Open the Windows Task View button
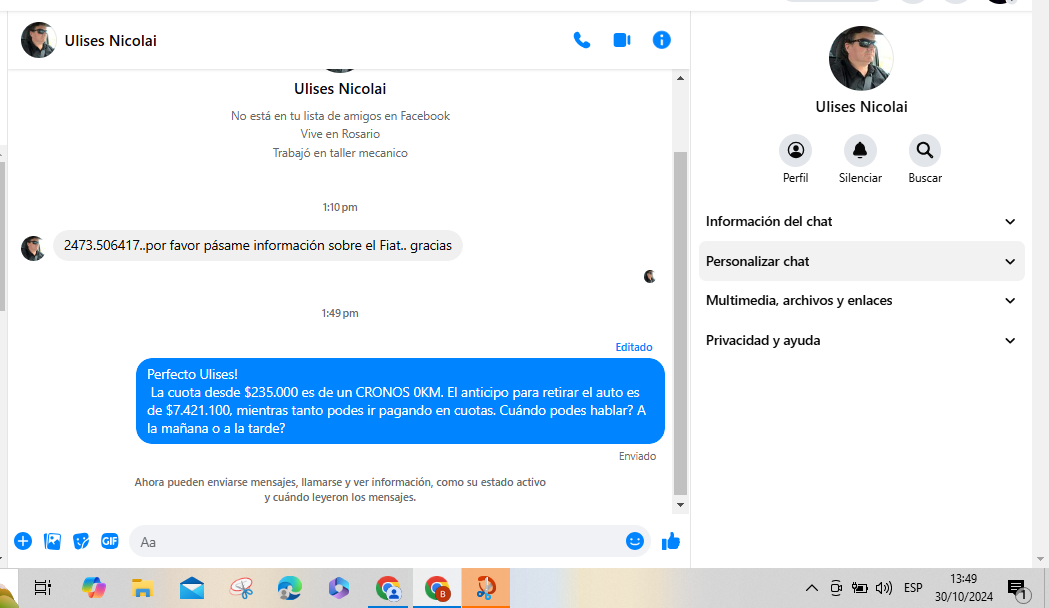Image resolution: width=1049 pixels, height=608 pixels. [x=42, y=588]
